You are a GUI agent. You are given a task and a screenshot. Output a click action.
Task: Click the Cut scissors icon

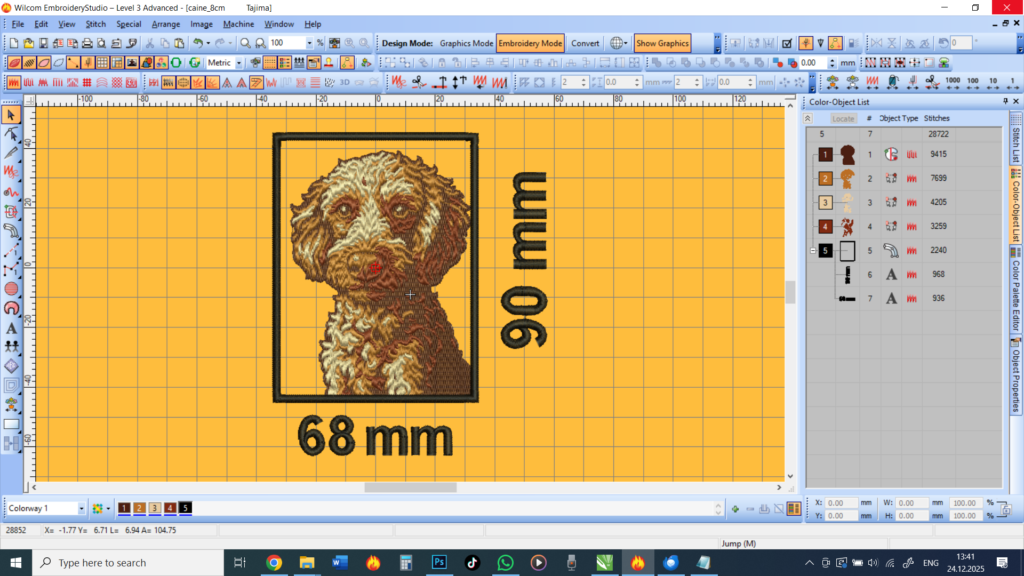[x=150, y=43]
